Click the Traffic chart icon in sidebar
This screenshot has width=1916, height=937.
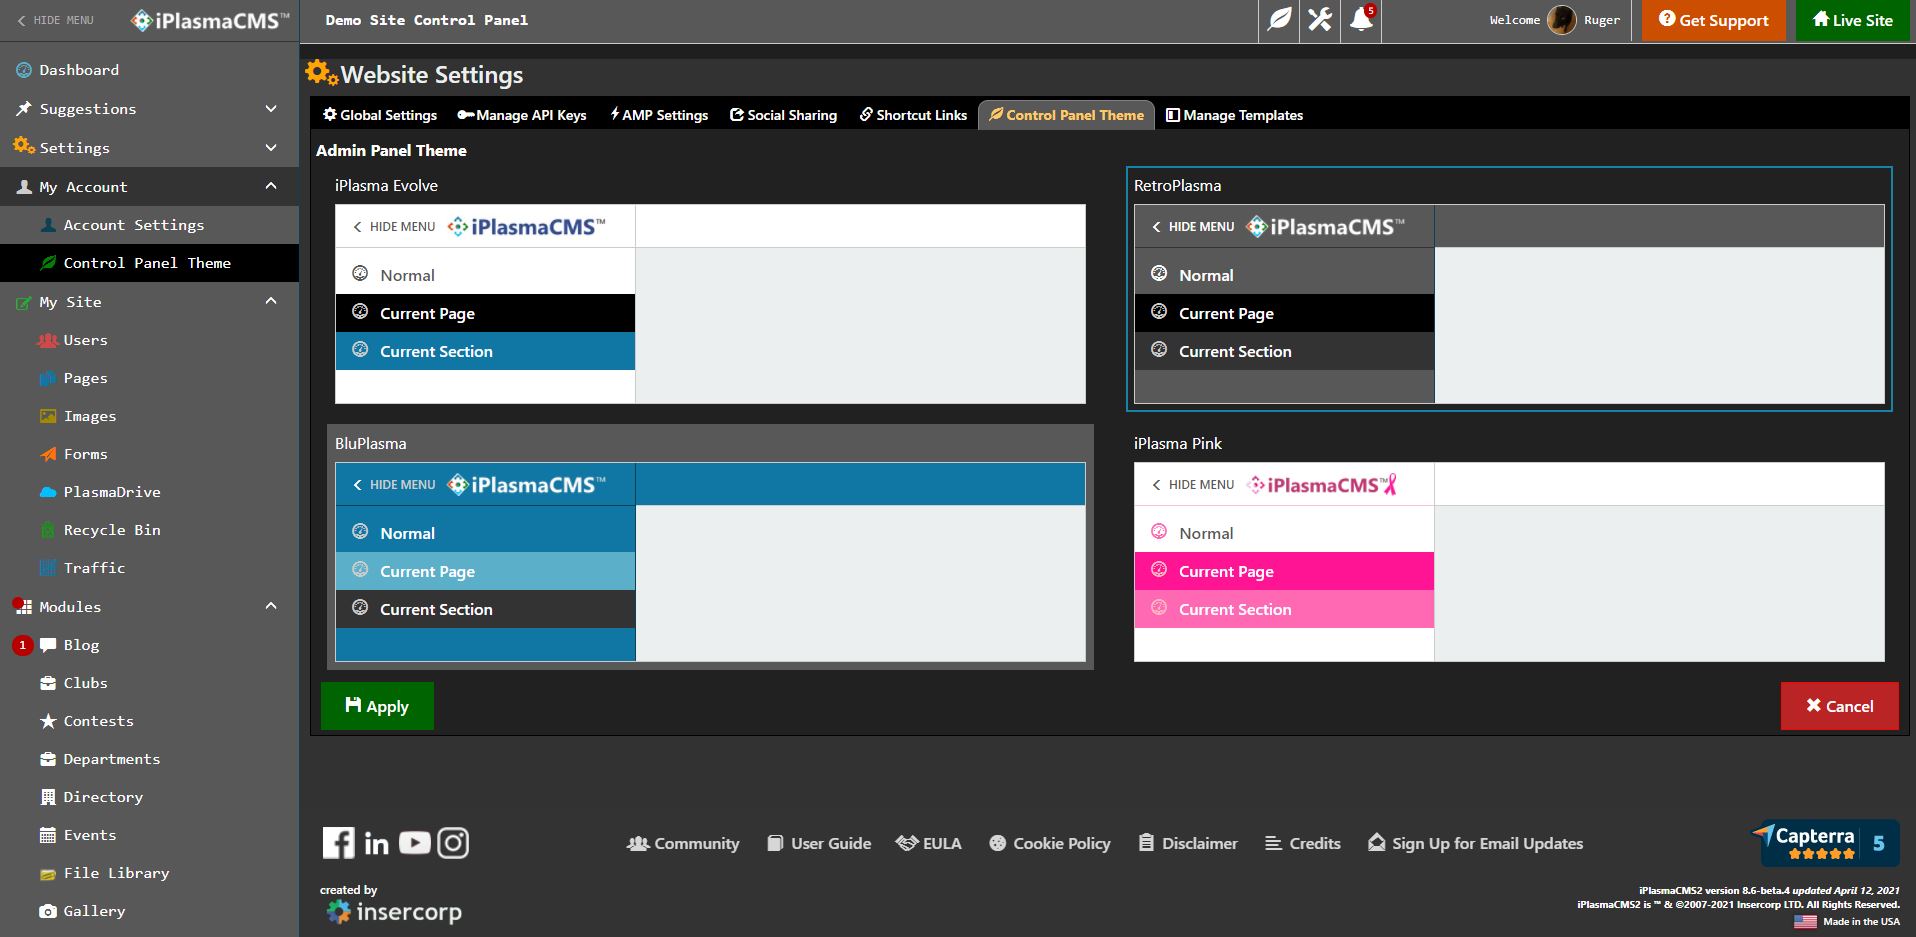tap(47, 568)
